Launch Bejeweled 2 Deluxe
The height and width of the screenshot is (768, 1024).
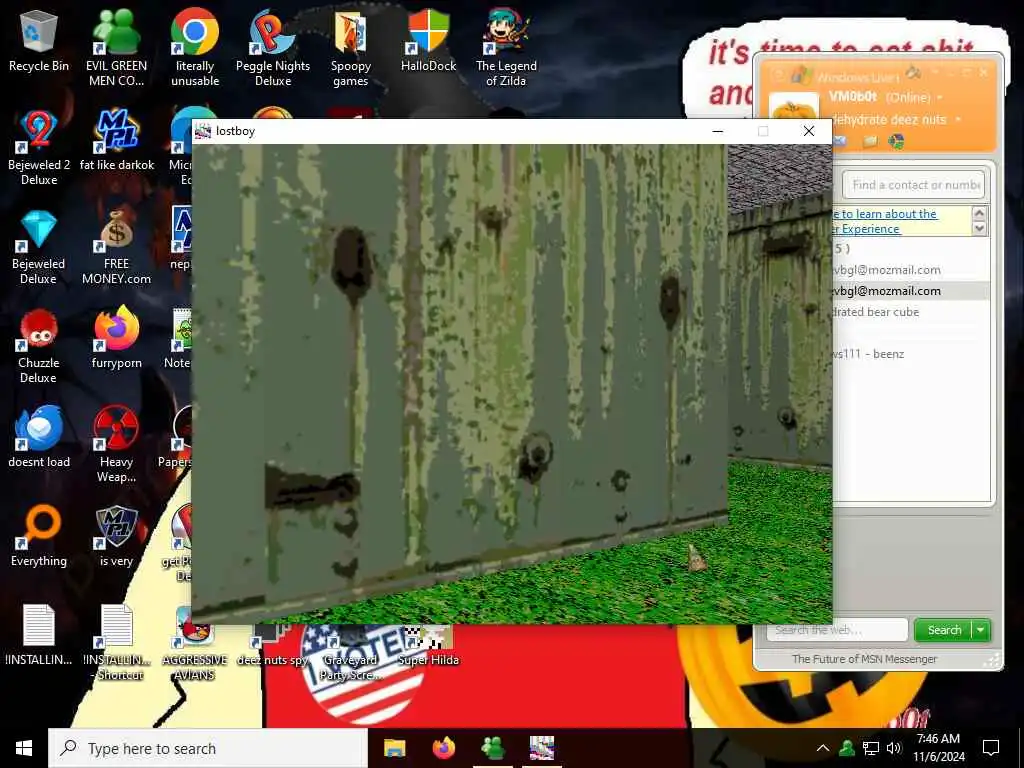(x=39, y=146)
